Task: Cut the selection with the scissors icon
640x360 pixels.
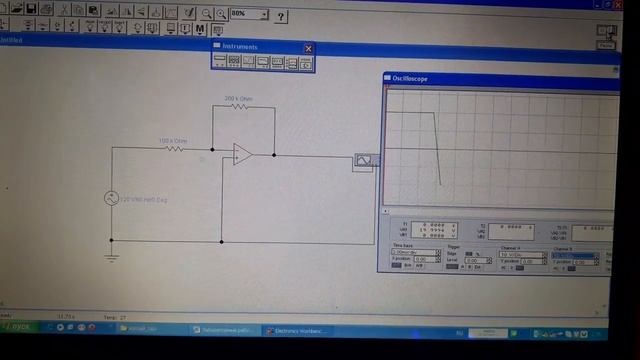Action: [x=64, y=10]
